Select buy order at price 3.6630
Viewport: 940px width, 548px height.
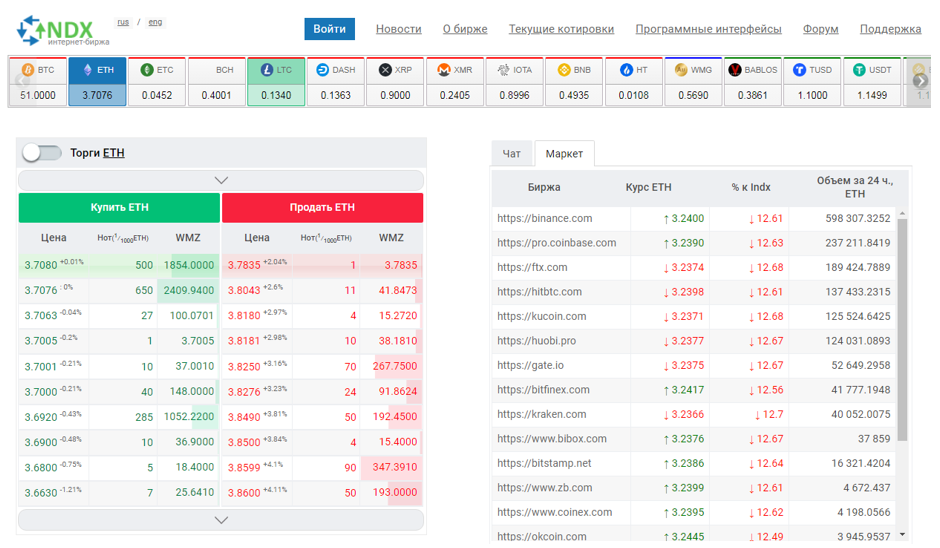[x=119, y=492]
